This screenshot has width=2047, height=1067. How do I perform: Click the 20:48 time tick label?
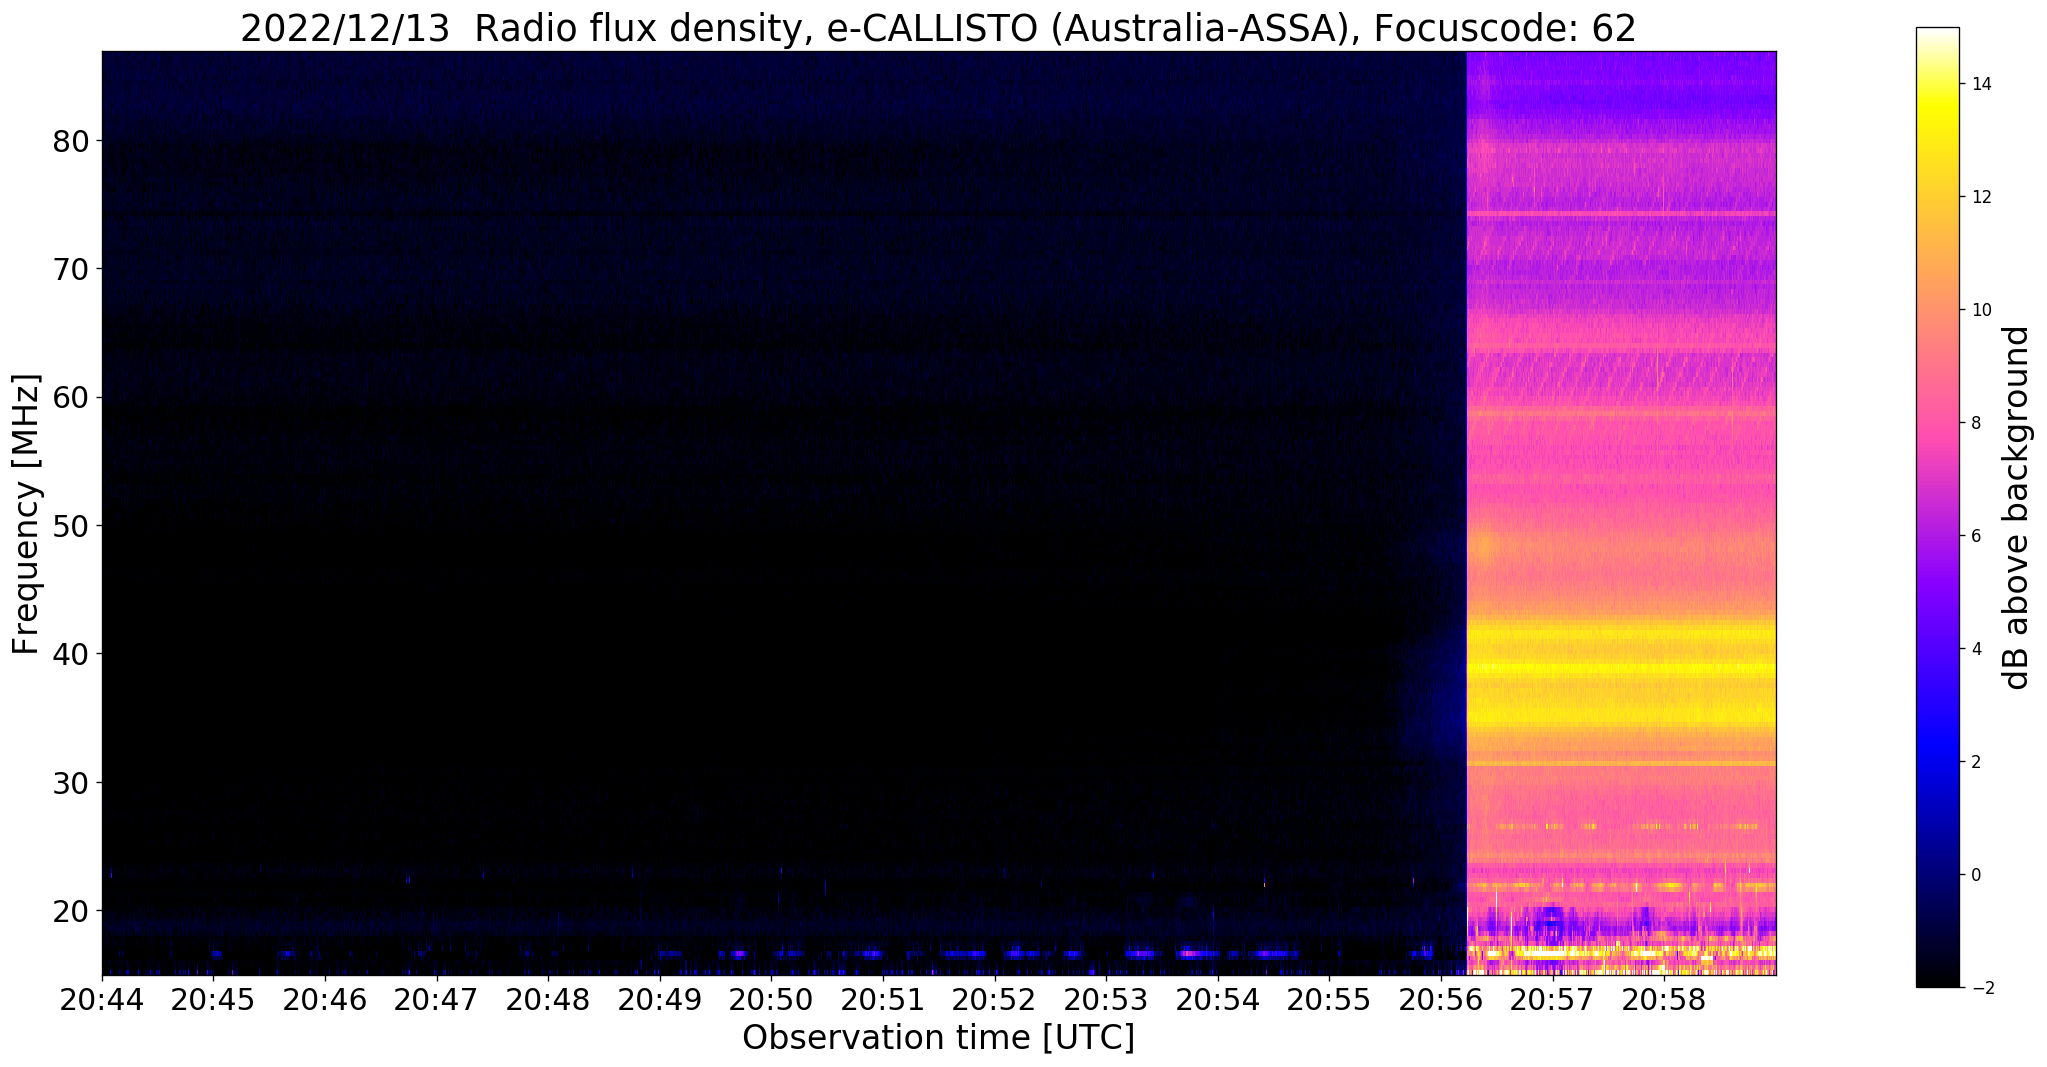tap(548, 999)
